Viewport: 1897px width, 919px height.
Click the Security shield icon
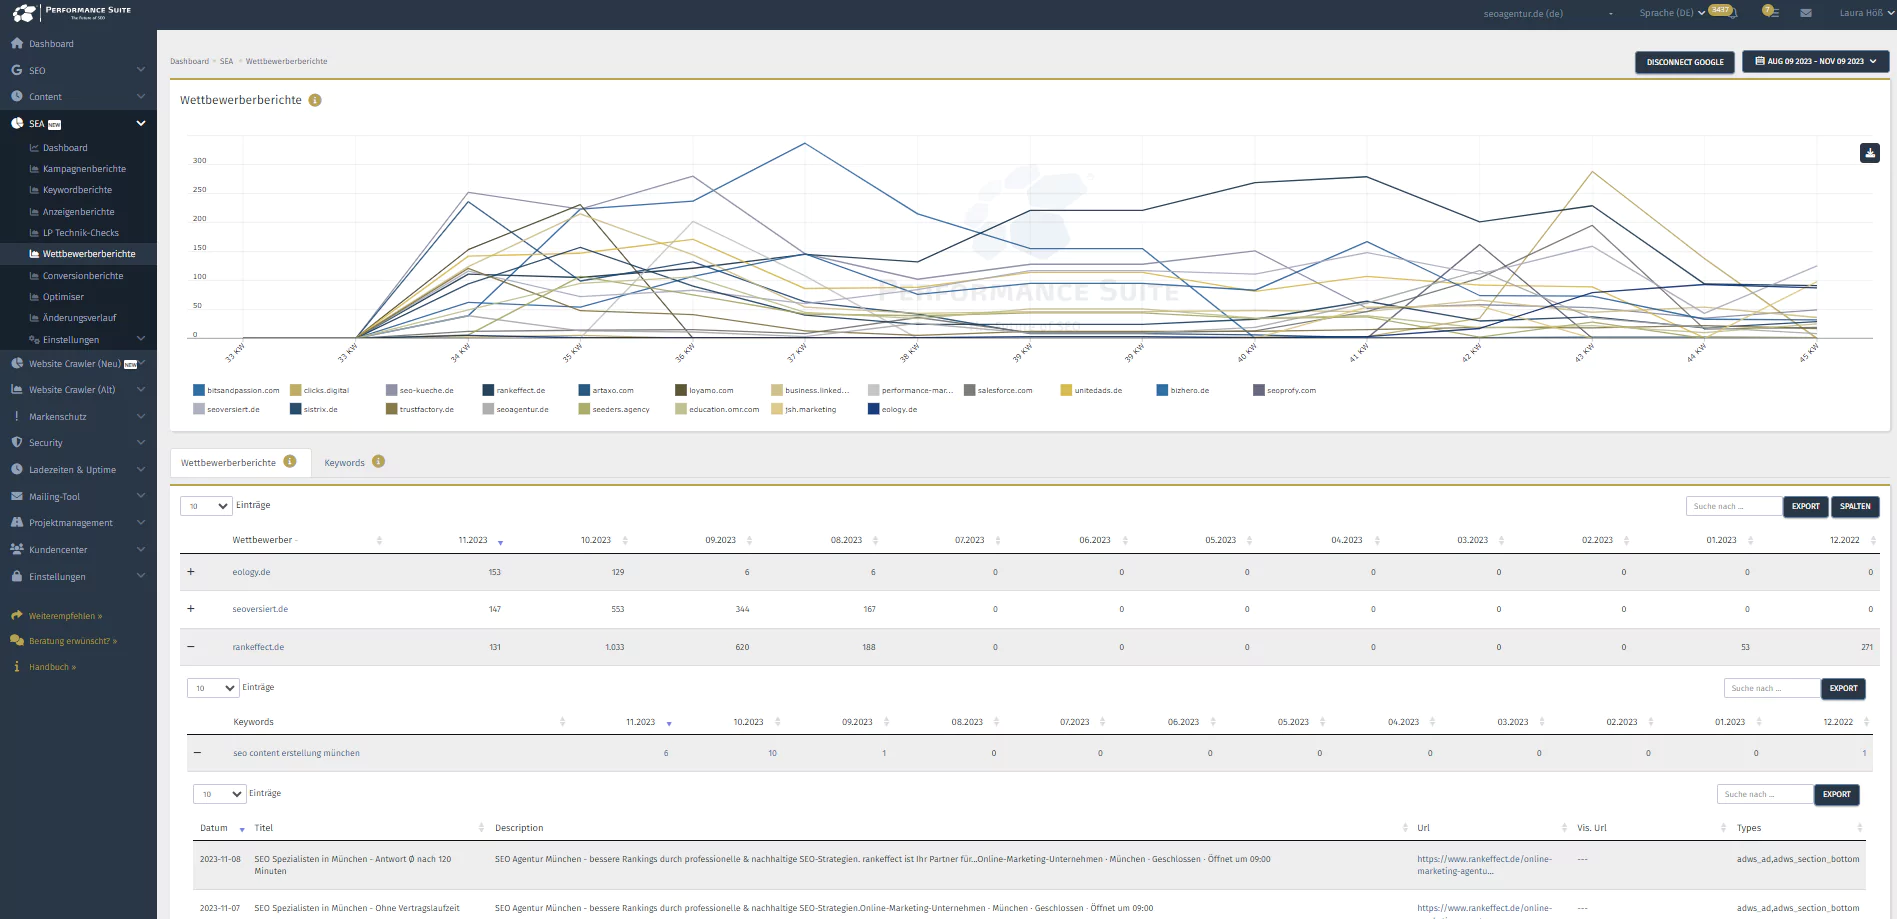[x=17, y=443]
